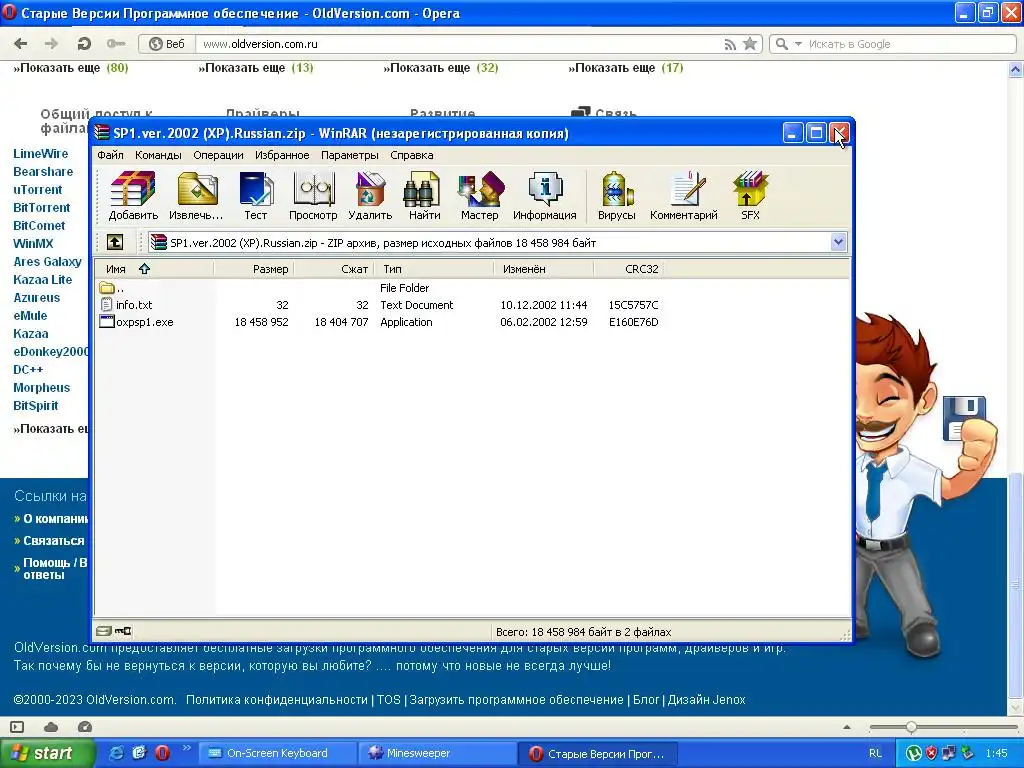Switch to On-Screen Keyboard taskbar button
The height and width of the screenshot is (768, 1024).
tap(278, 753)
